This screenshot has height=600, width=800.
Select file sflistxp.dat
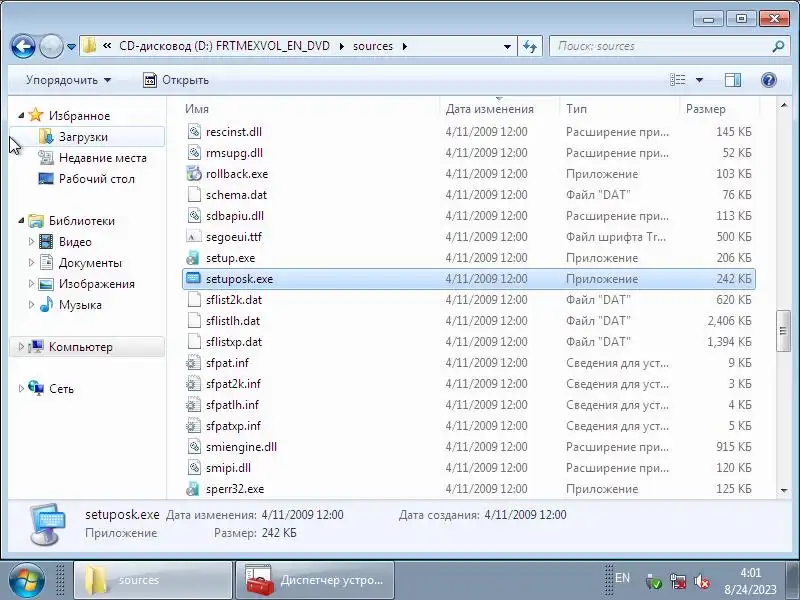pyautogui.click(x=234, y=342)
